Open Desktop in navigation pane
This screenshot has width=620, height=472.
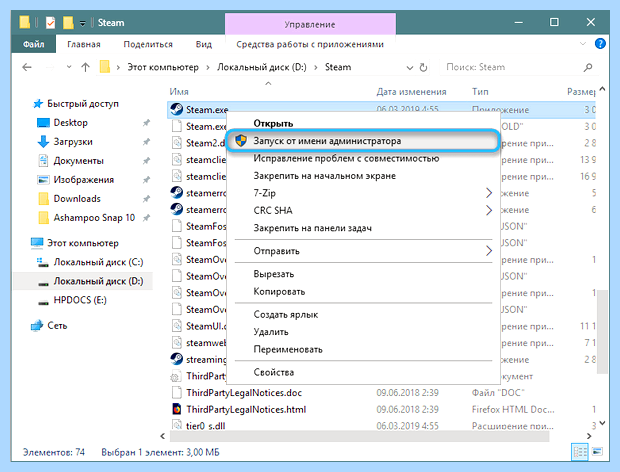click(x=70, y=123)
